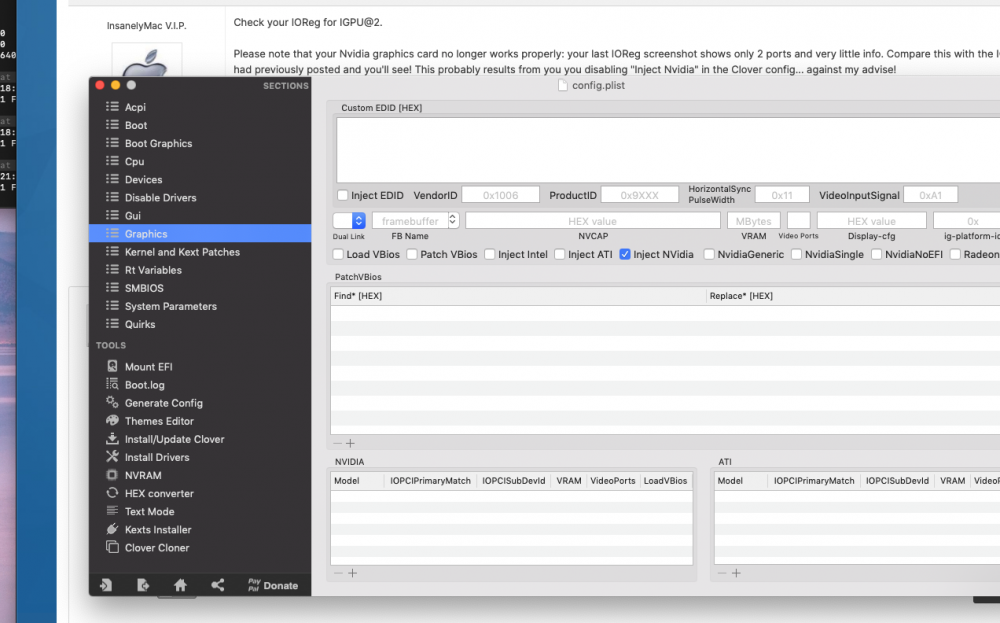Enable the NvidiaSingle checkbox
This screenshot has height=623, width=1000.
[797, 254]
